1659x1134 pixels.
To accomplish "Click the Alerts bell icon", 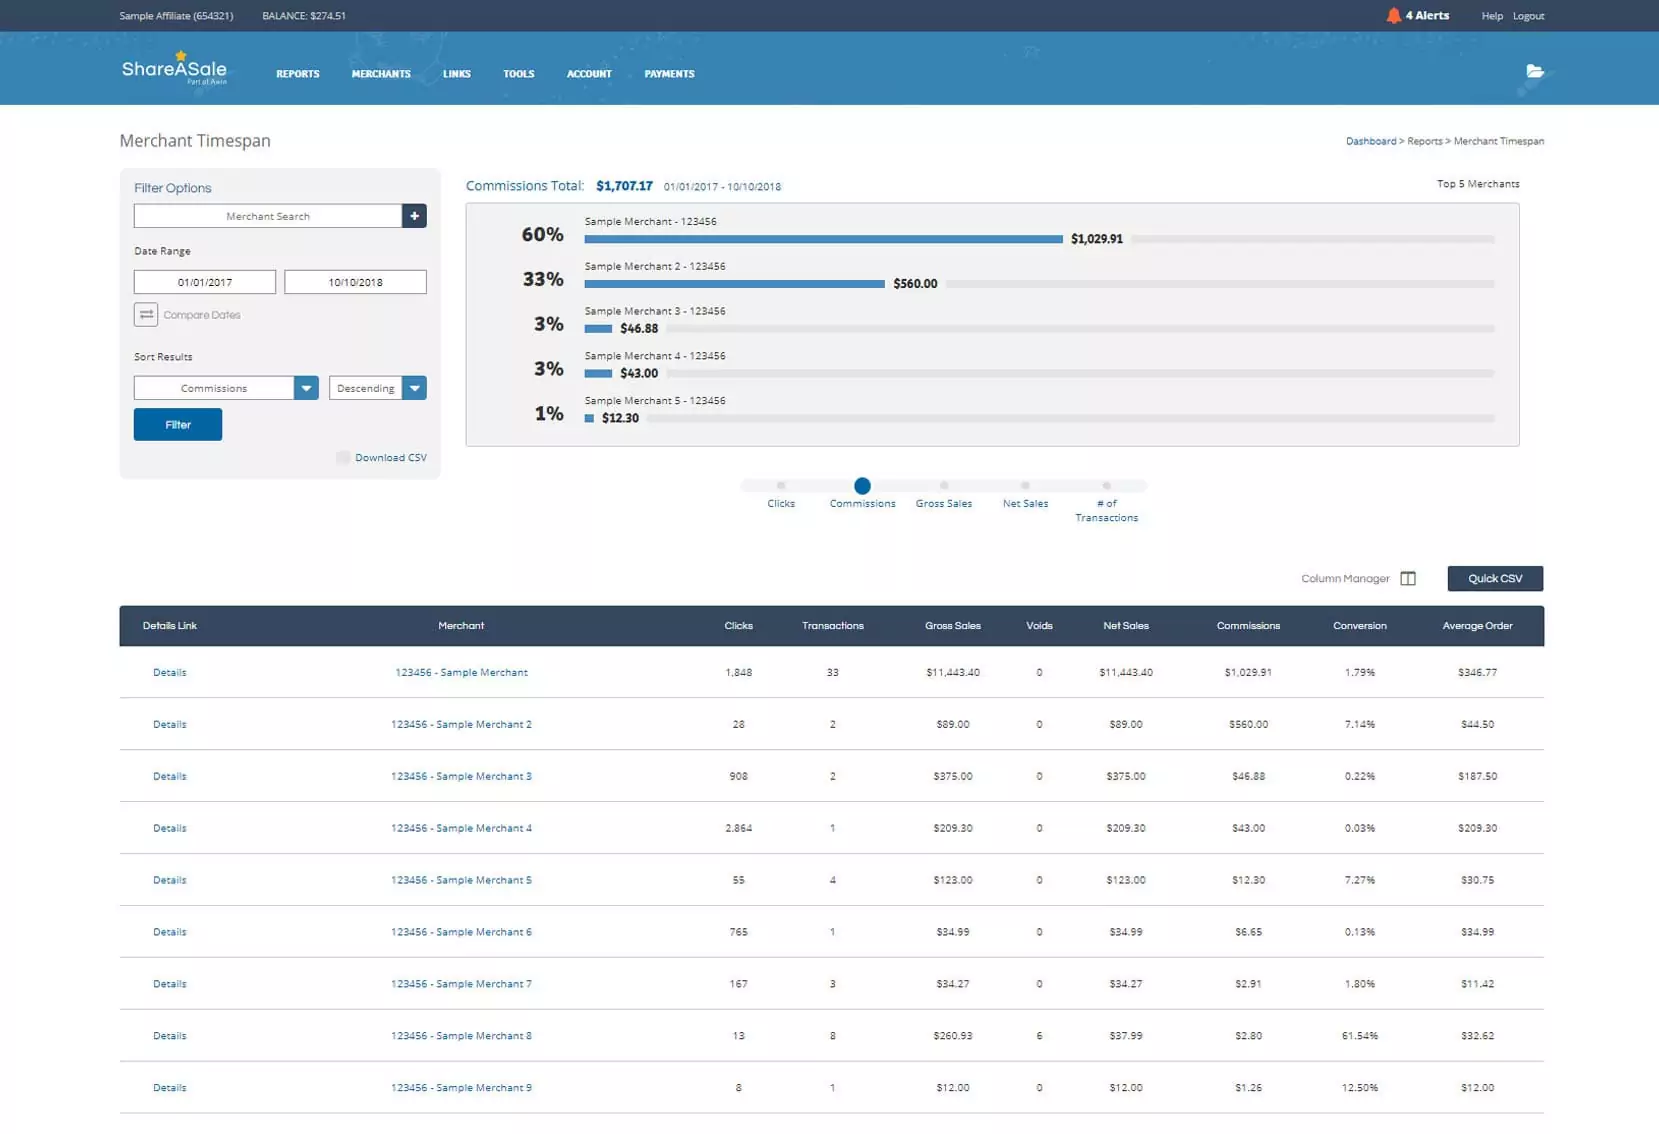I will click(1393, 15).
